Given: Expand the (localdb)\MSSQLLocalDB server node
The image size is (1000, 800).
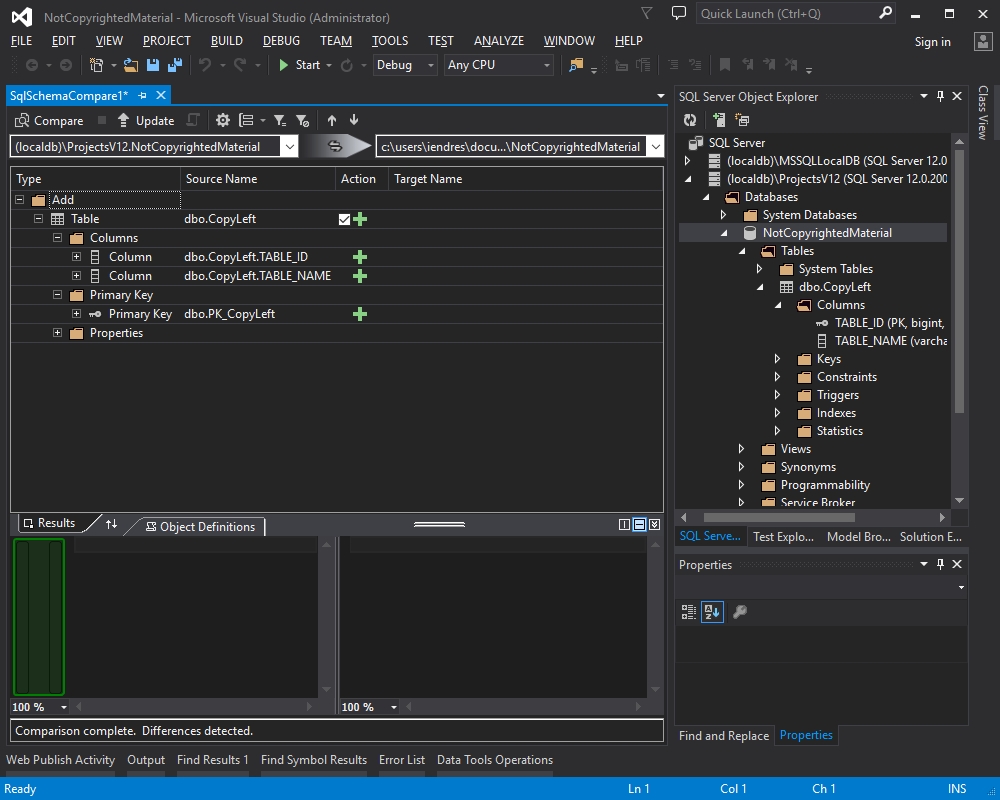Looking at the screenshot, I should pyautogui.click(x=688, y=161).
